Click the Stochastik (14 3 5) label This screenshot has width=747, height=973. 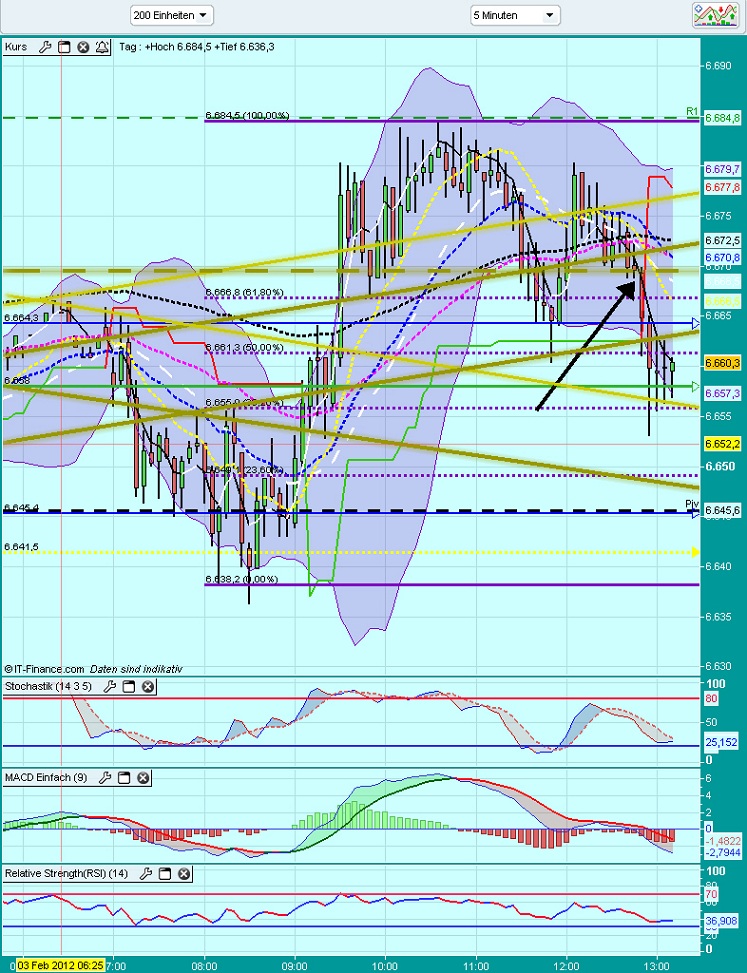(x=48, y=686)
